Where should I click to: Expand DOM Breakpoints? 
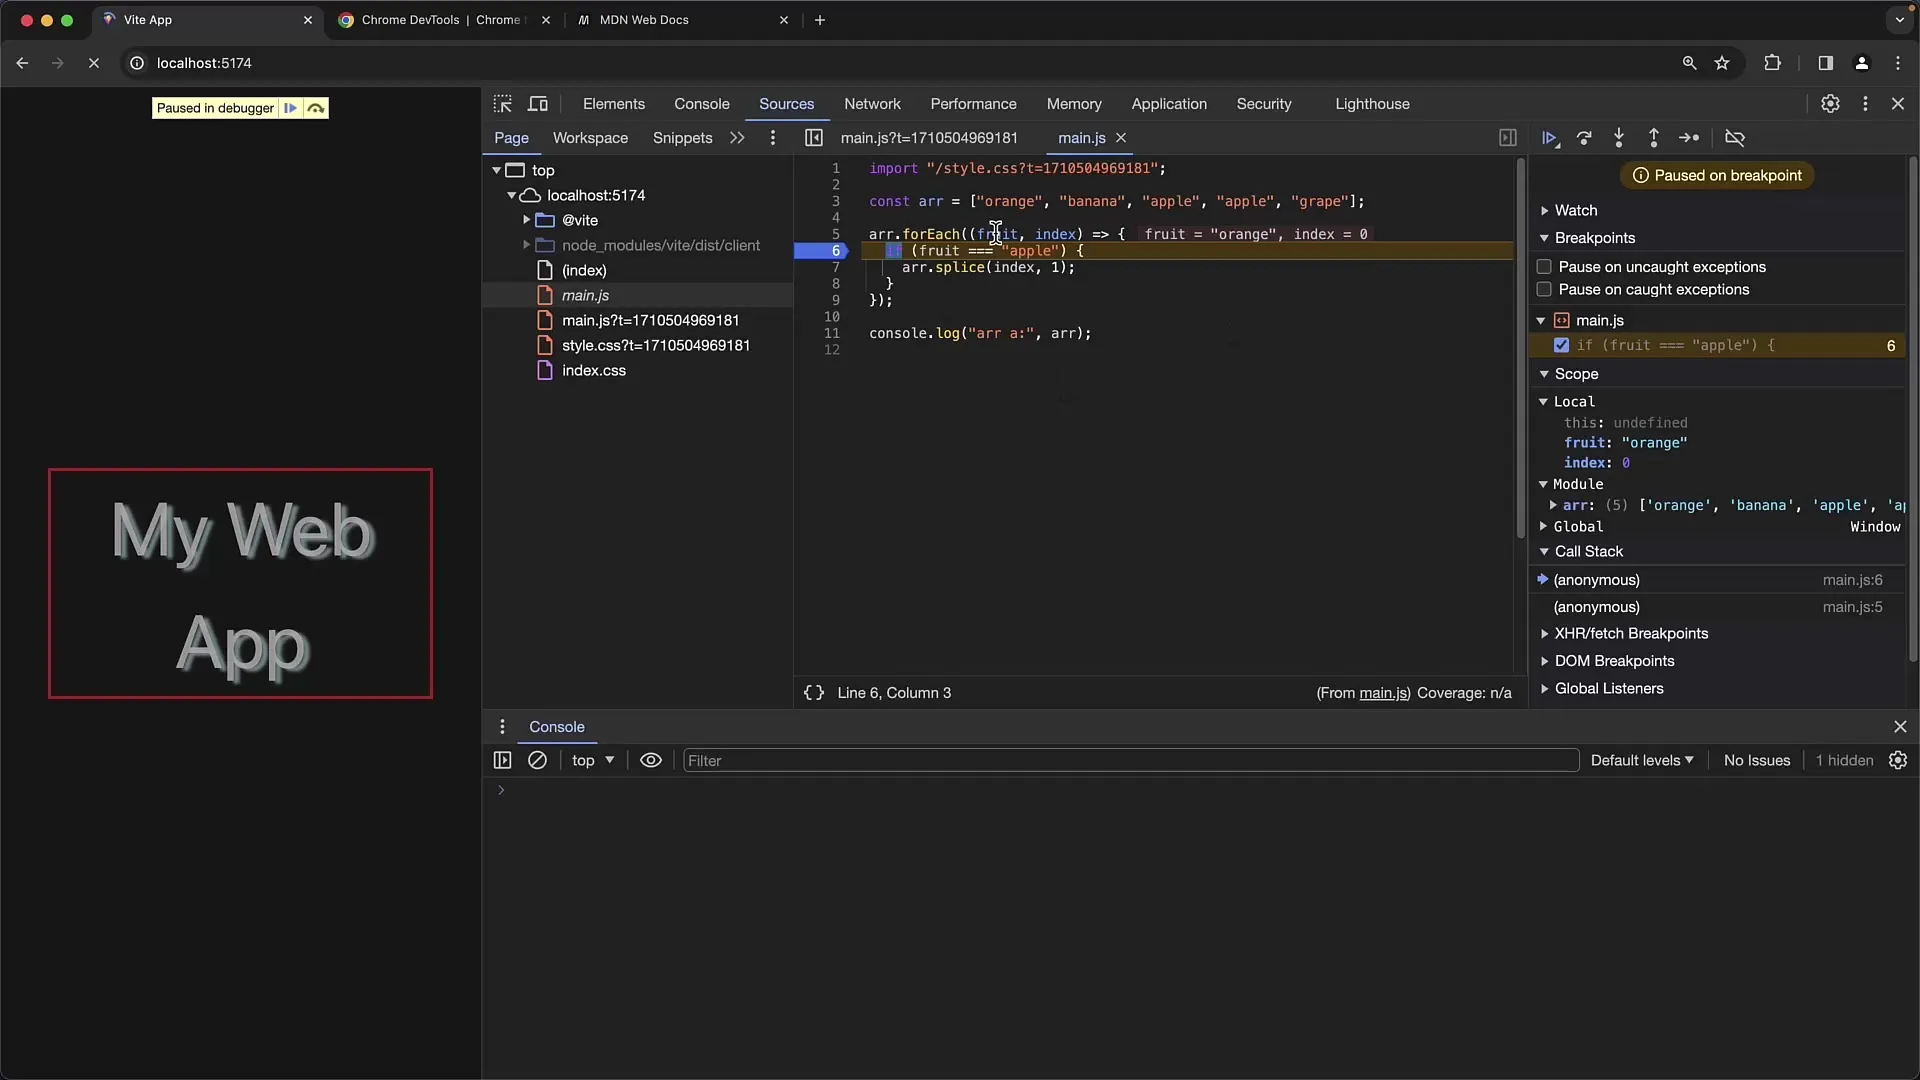coord(1613,661)
